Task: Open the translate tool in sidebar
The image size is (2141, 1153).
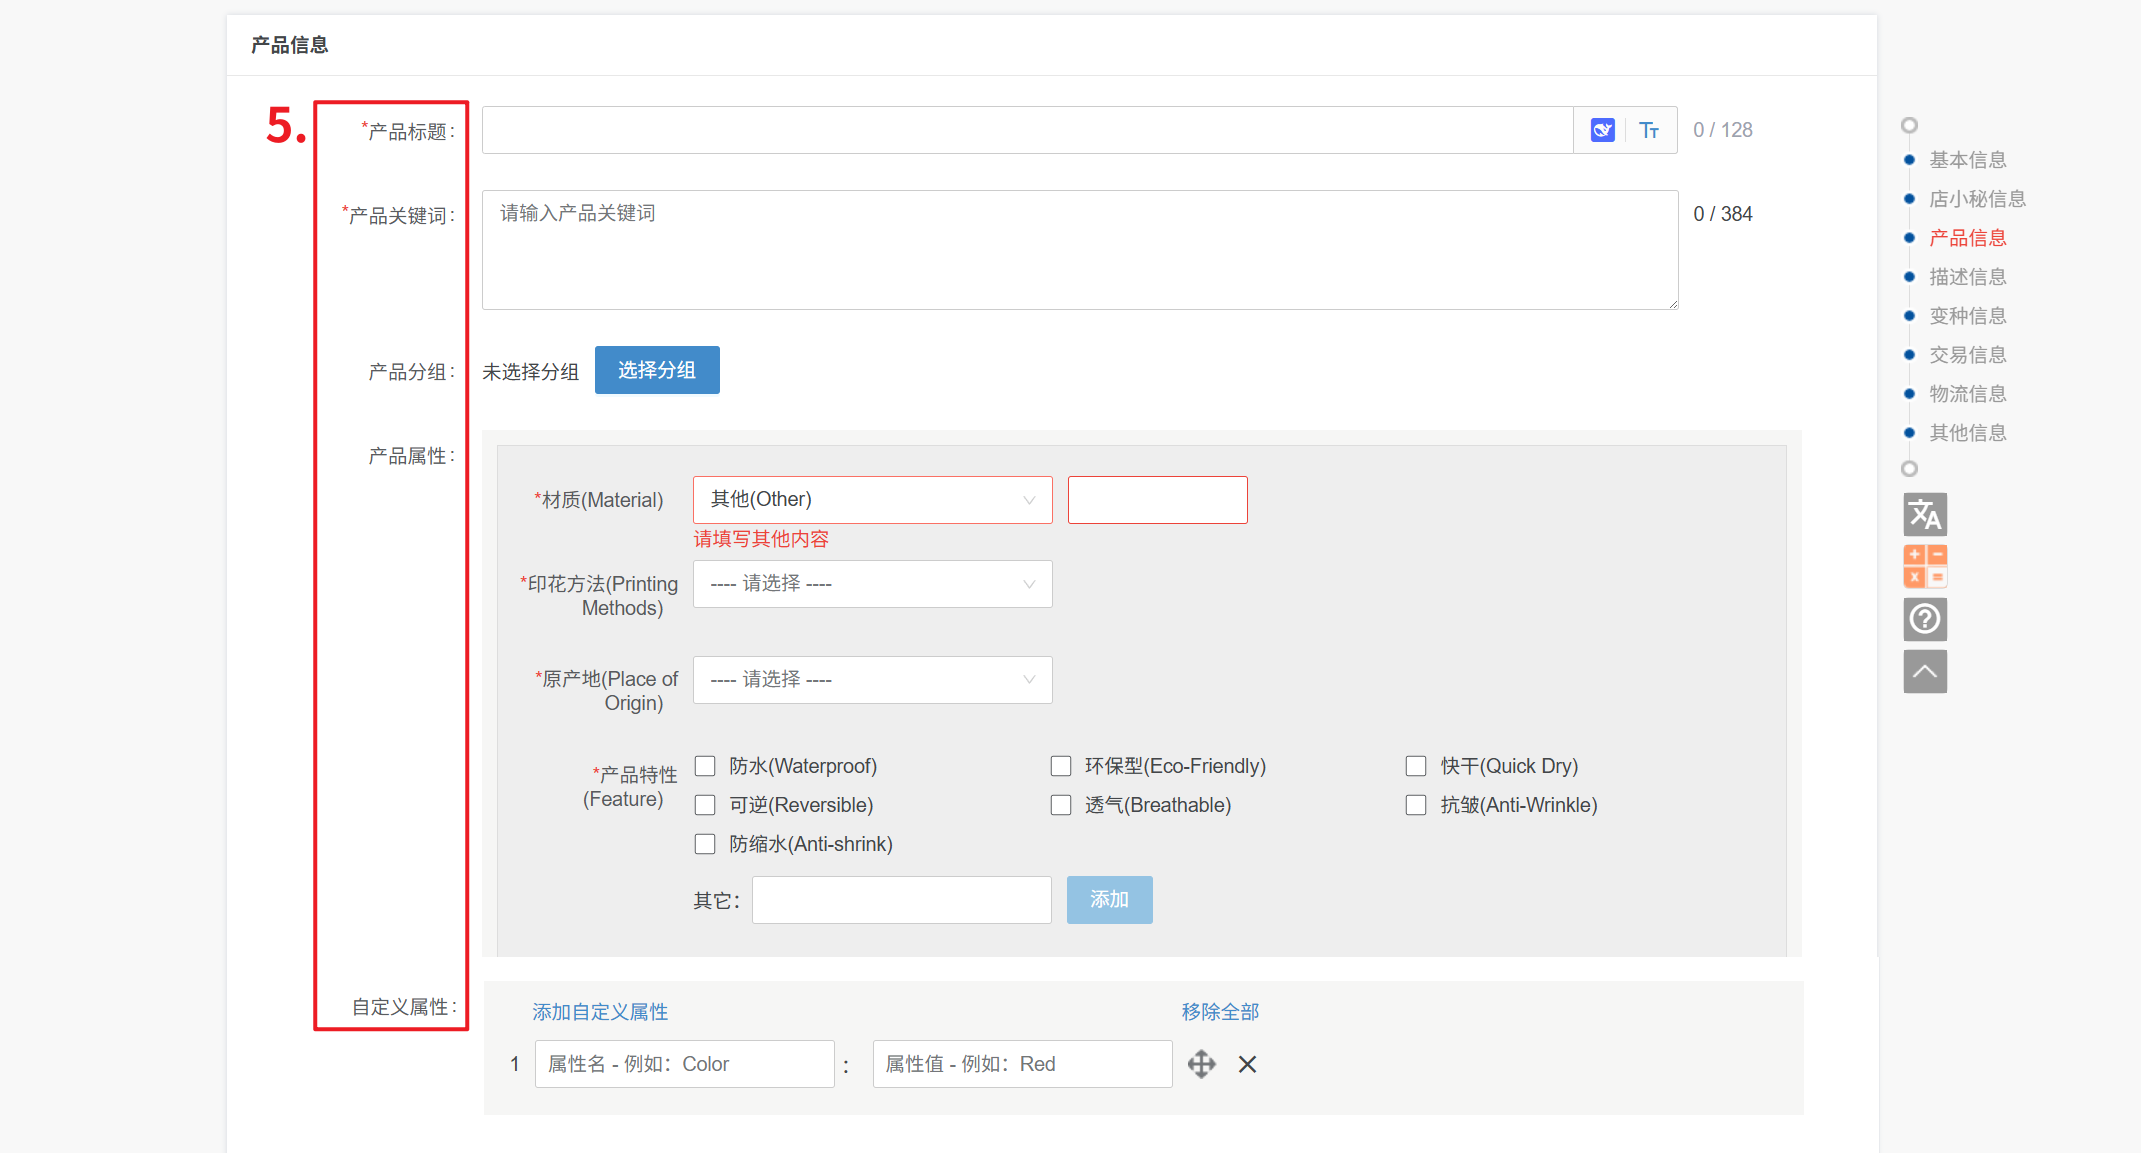Action: (x=1924, y=515)
